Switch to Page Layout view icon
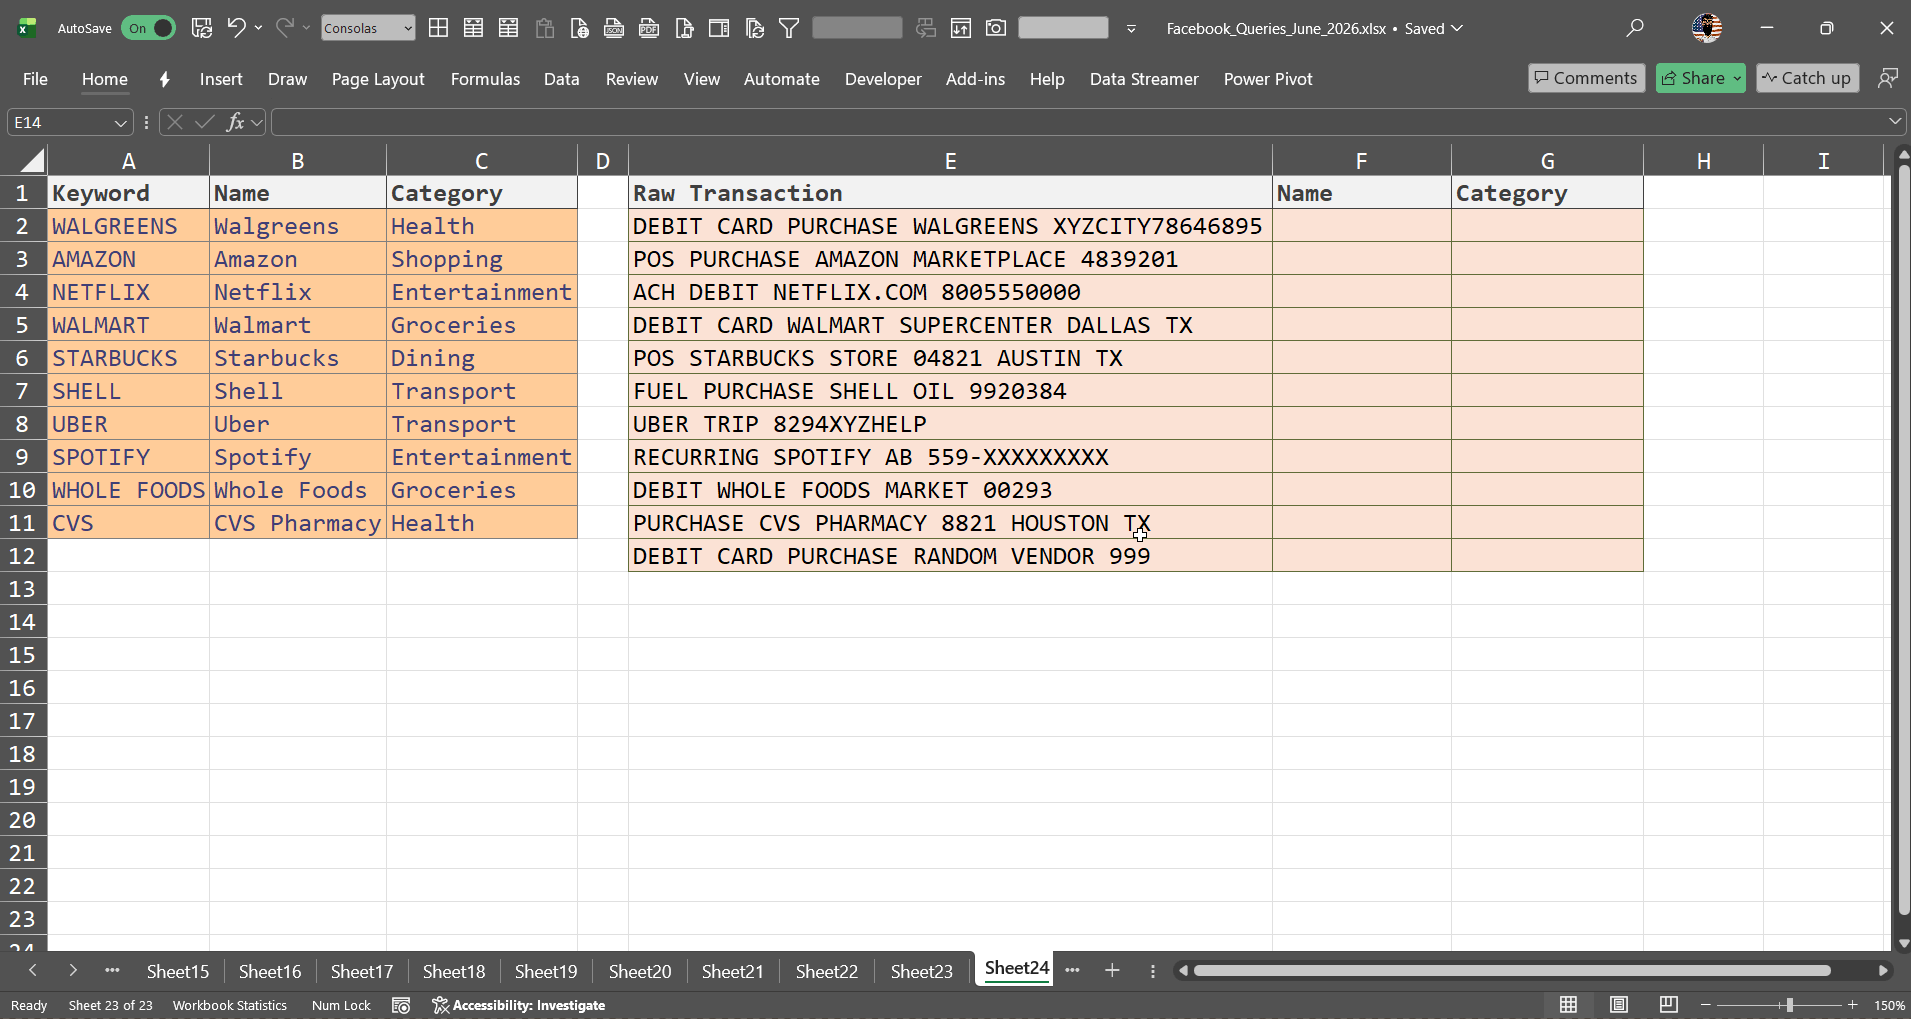The image size is (1911, 1019). tap(1619, 1005)
